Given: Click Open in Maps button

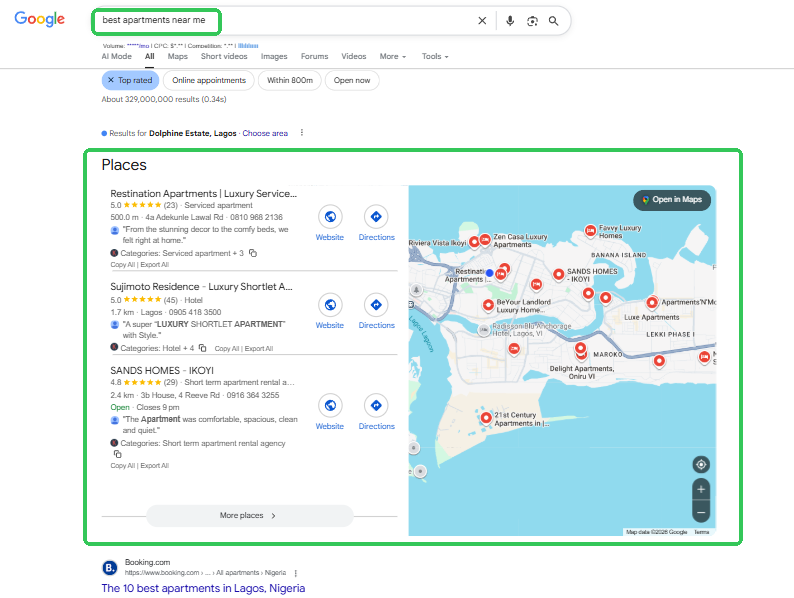Looking at the screenshot, I should [672, 200].
